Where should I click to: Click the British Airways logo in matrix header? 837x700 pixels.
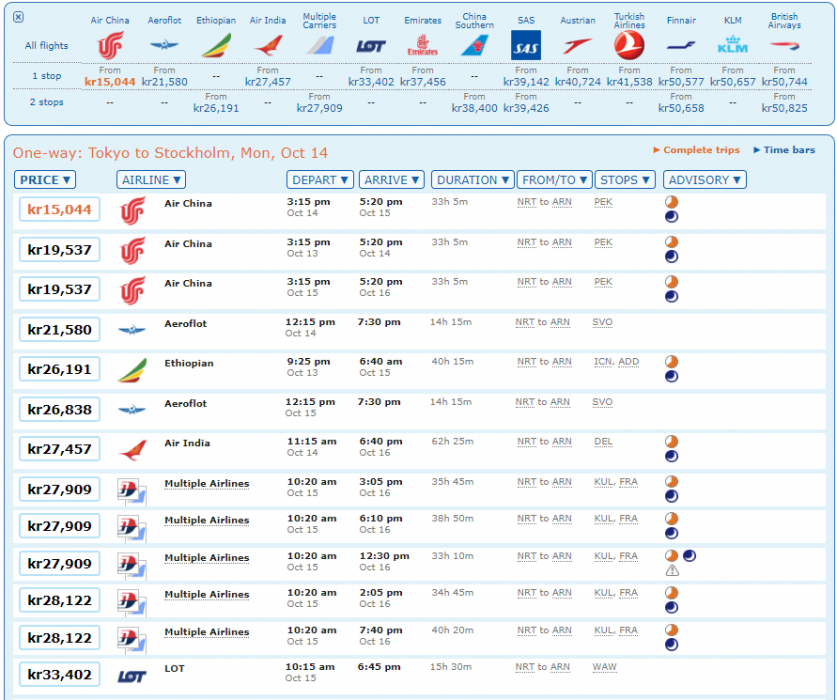coord(784,46)
